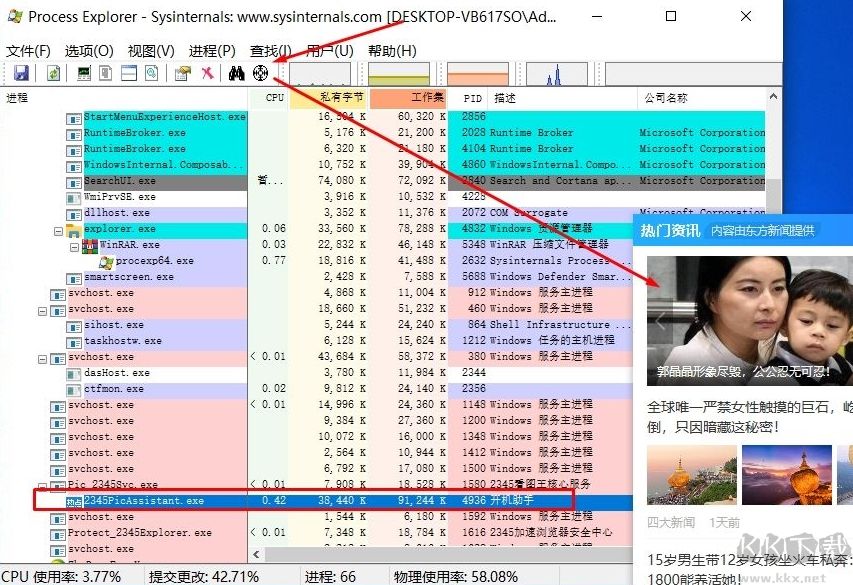853x585 pixels.
Task: Click the blue I/O activity mini graph
Action: (x=557, y=74)
